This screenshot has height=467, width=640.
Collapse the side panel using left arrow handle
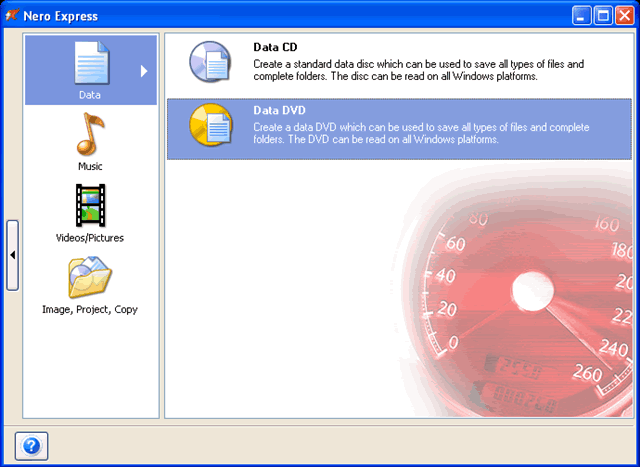point(12,255)
